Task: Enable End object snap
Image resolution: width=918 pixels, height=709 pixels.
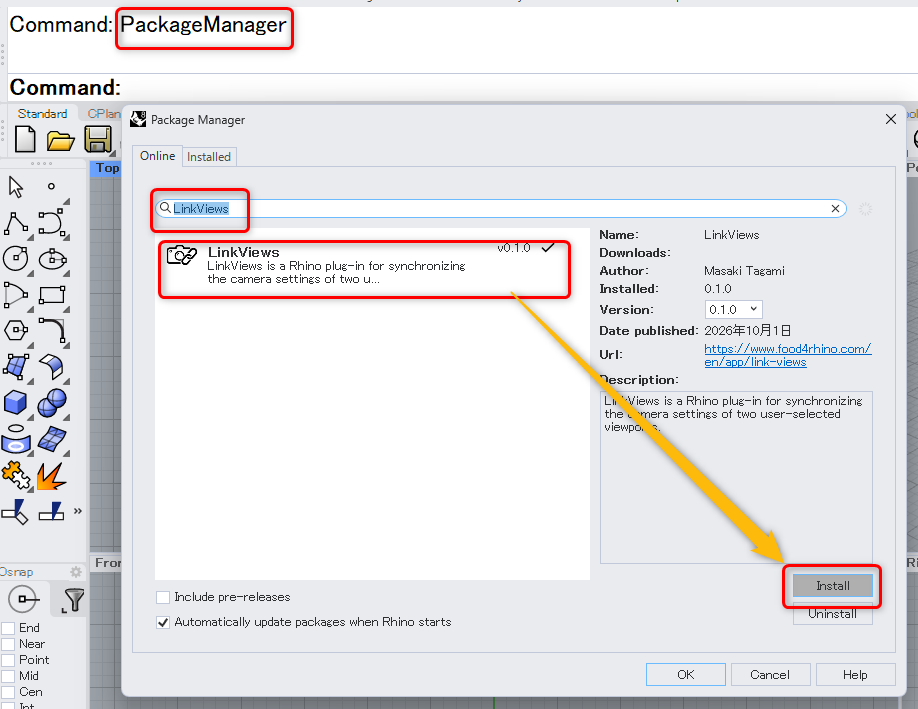Action: pos(8,628)
